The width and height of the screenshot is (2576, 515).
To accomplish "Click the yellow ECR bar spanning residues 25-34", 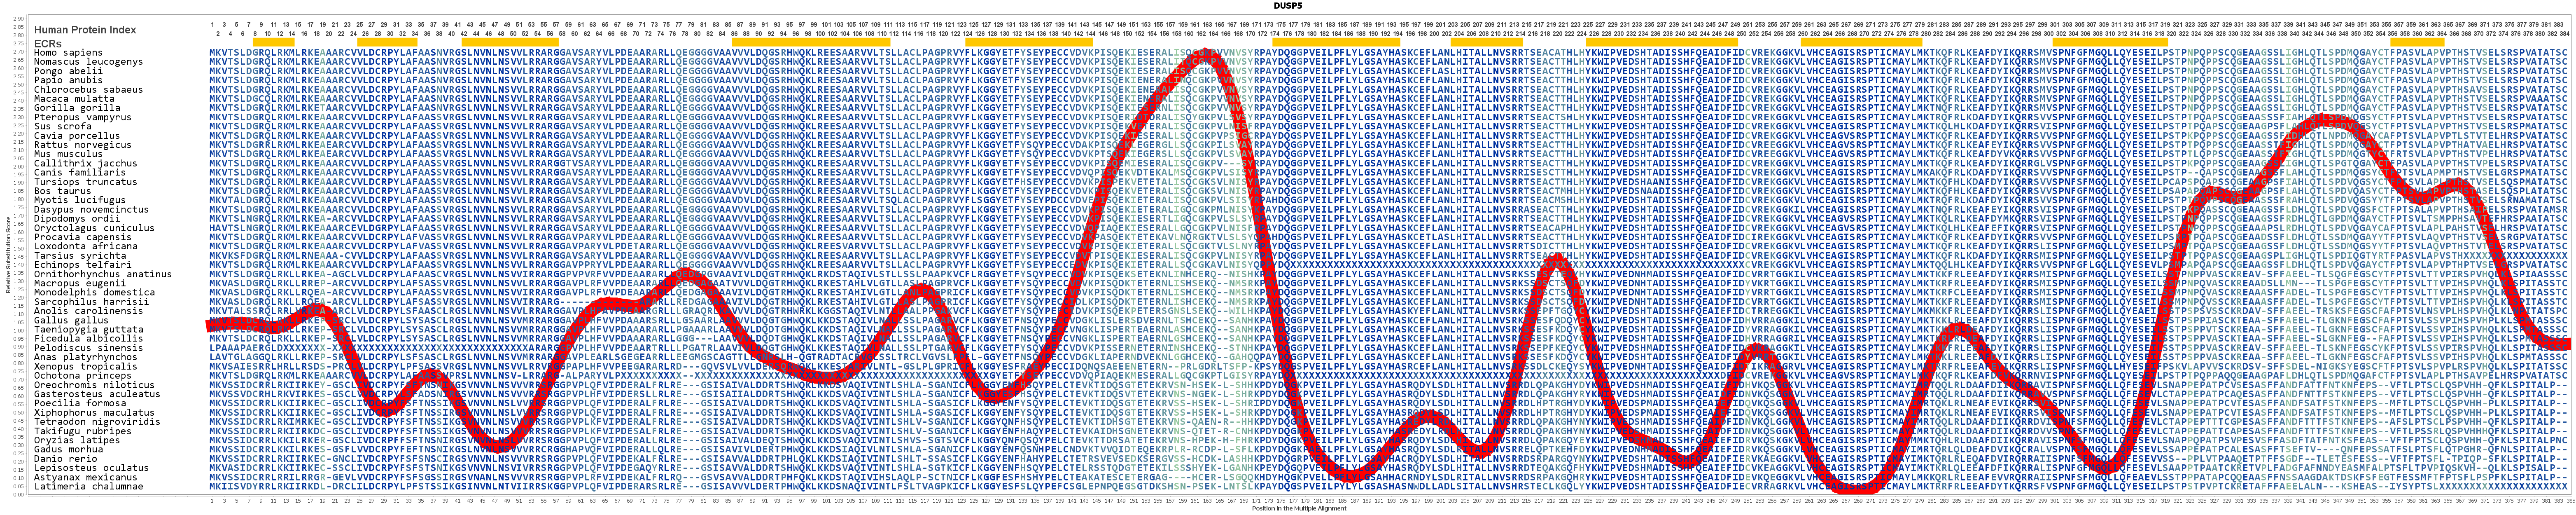I will coord(387,43).
